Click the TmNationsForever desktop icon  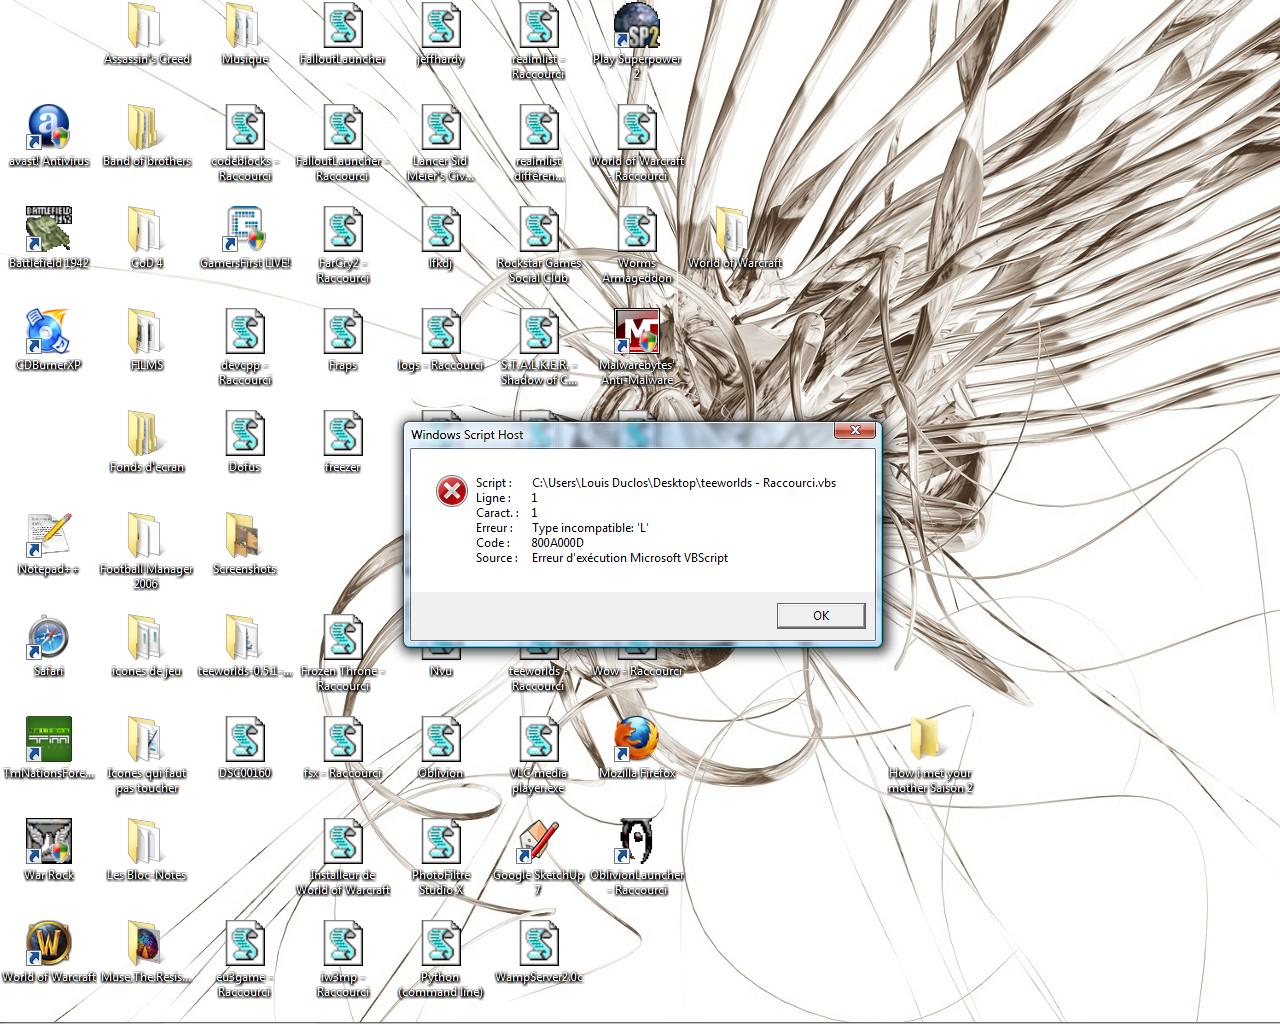click(48, 741)
